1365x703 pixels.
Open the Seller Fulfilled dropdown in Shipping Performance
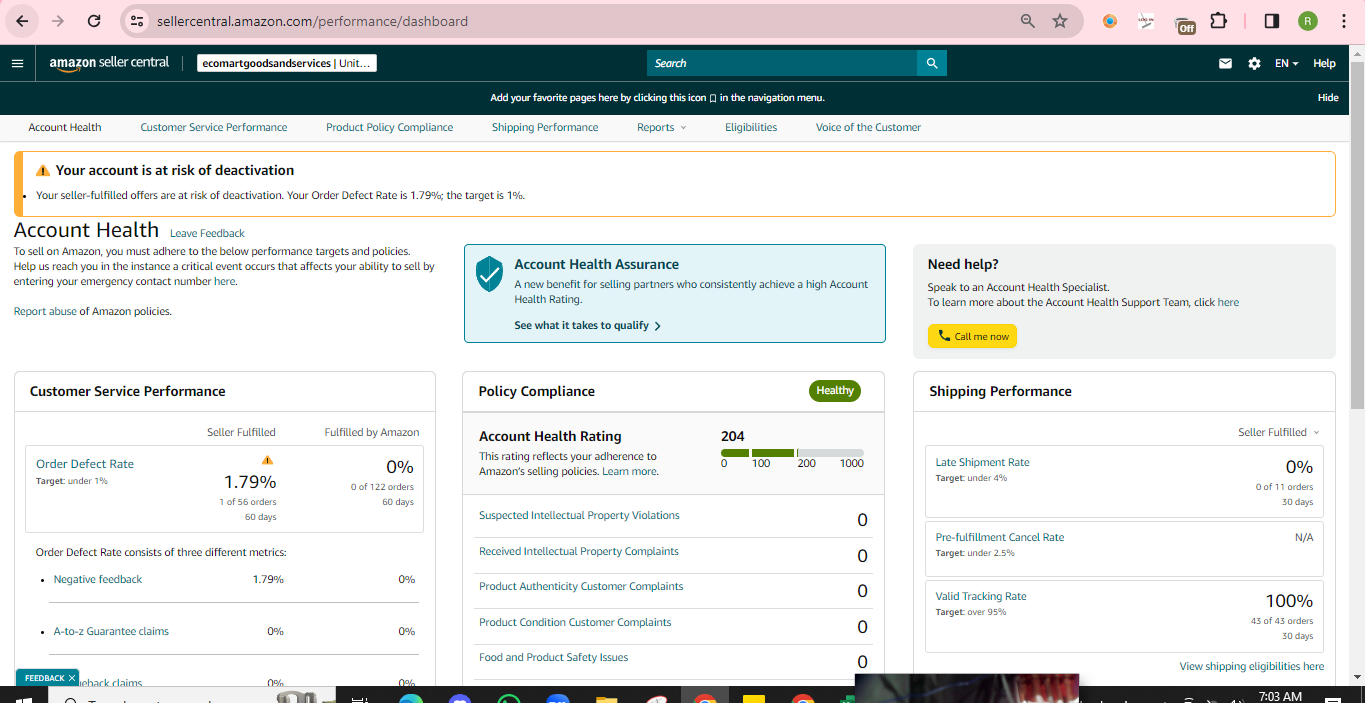tap(1278, 432)
